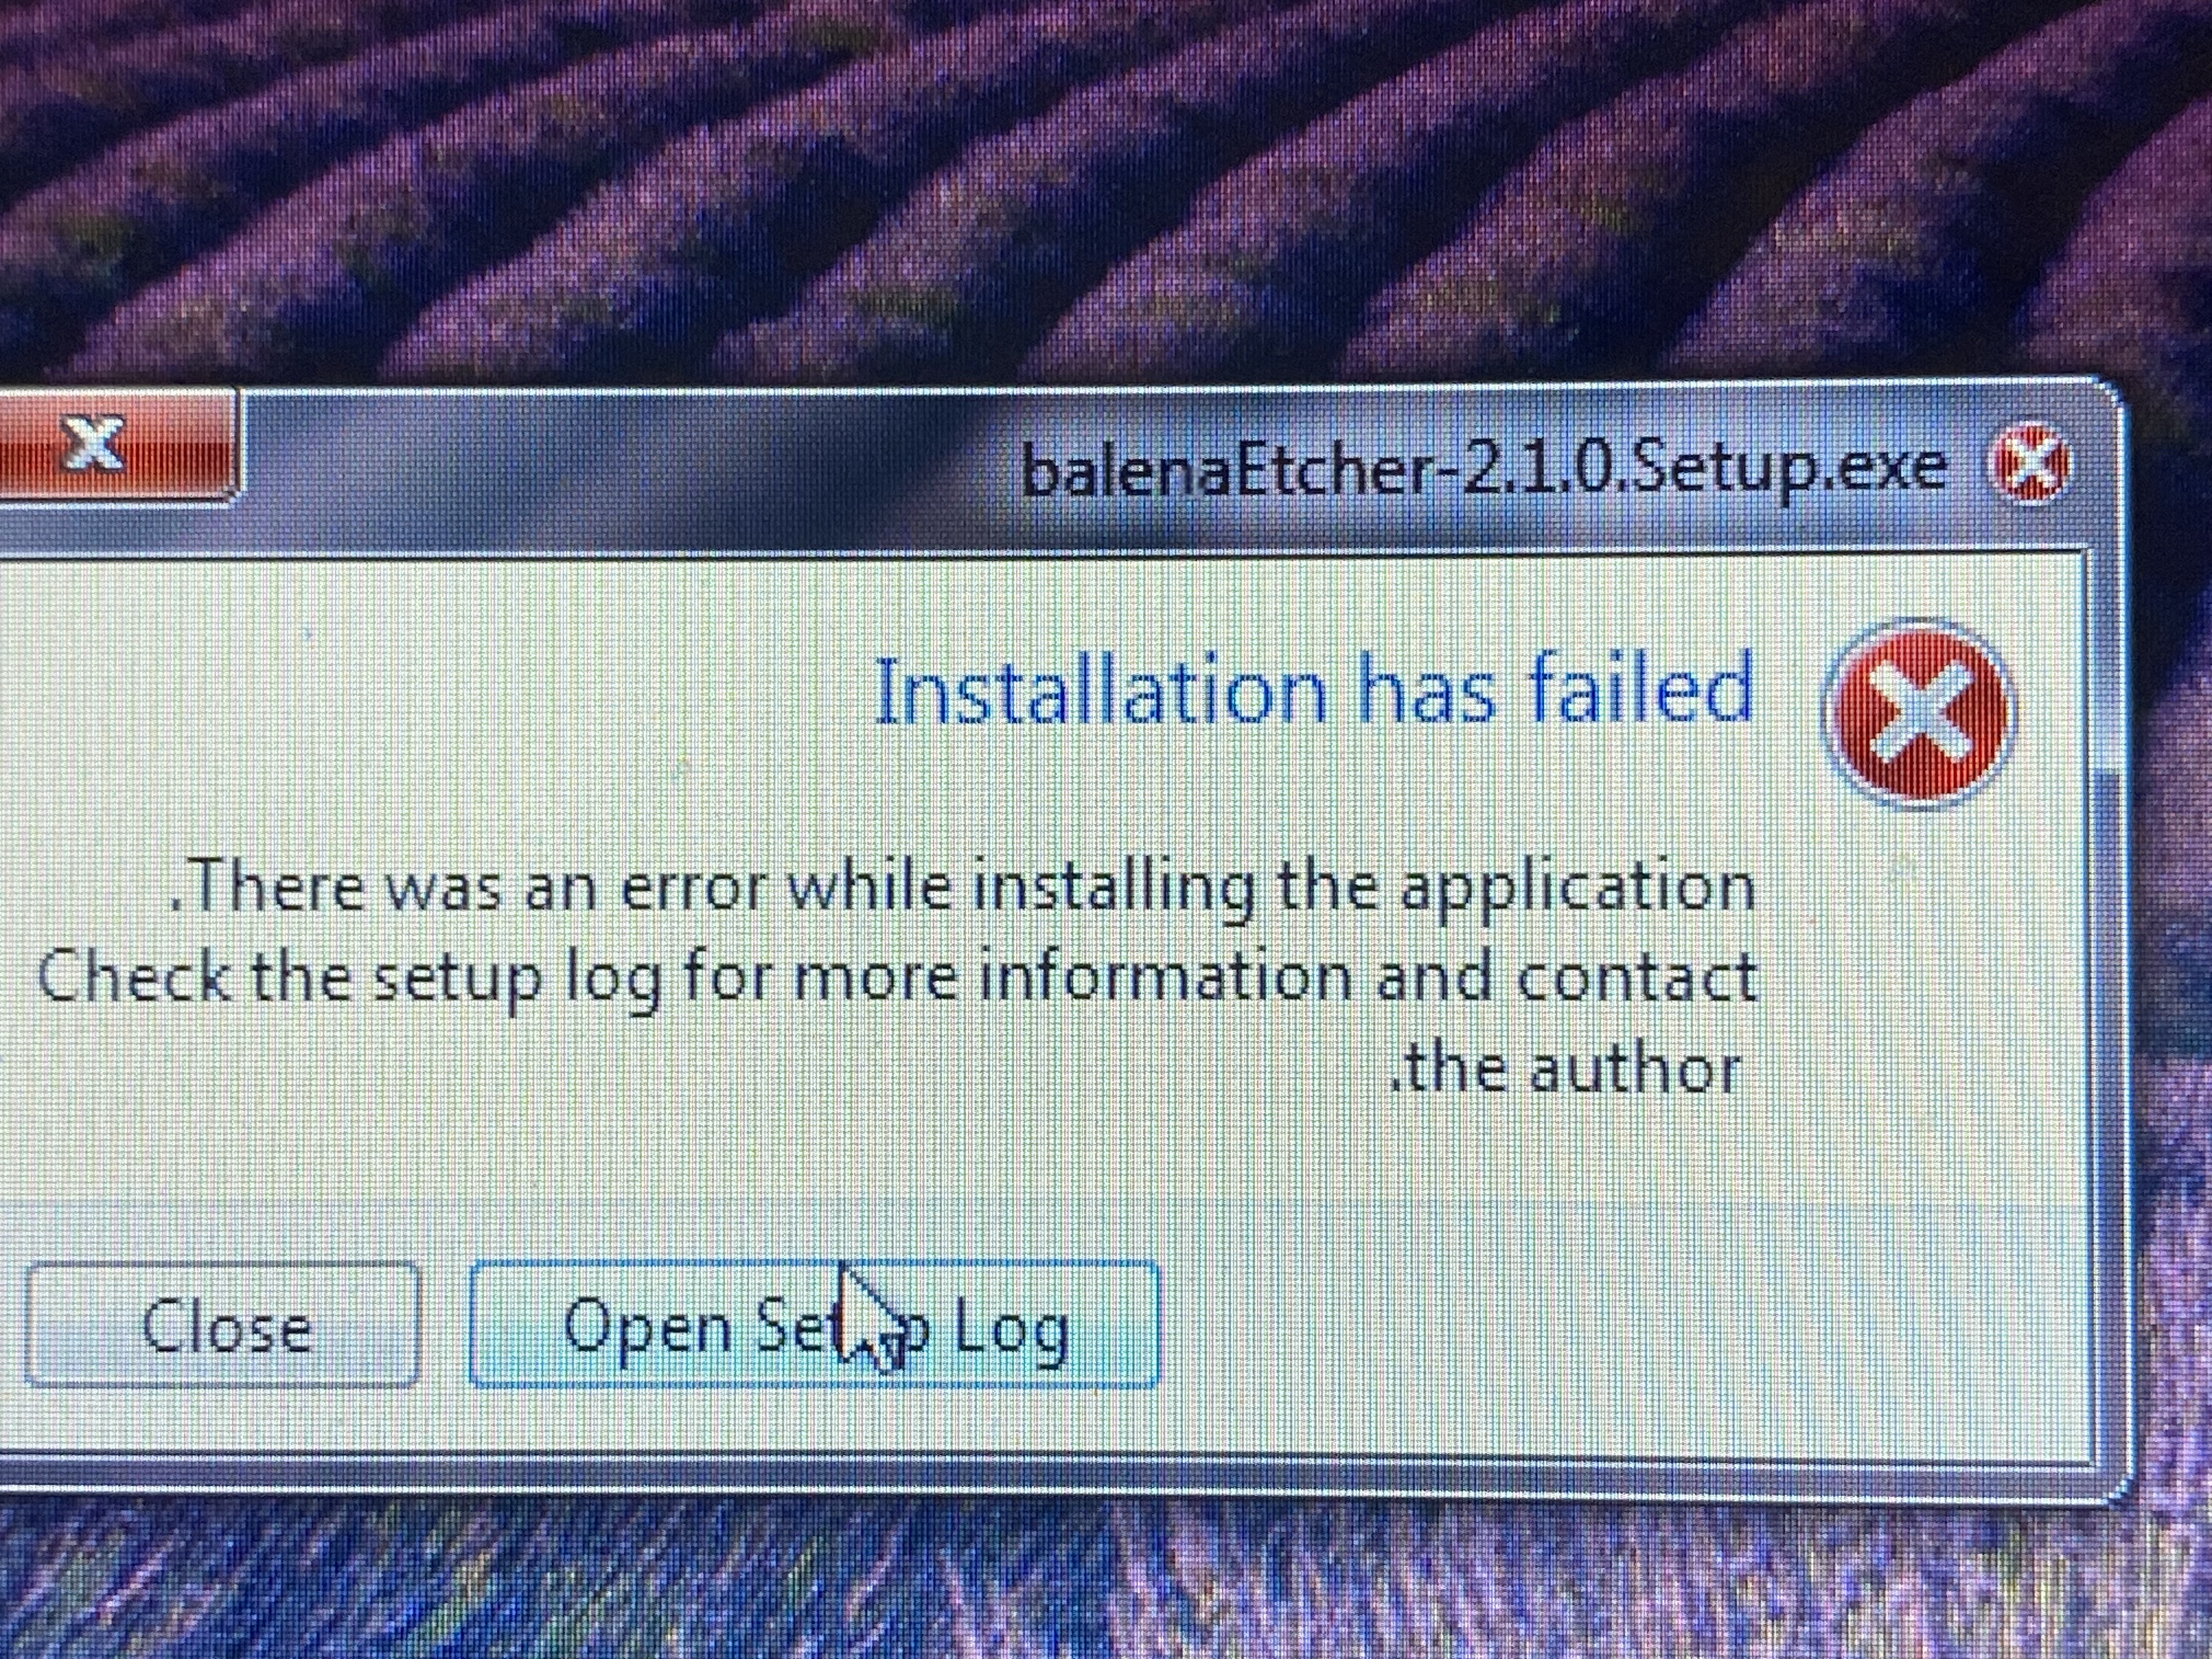Click "the author" text line

coord(1566,1069)
